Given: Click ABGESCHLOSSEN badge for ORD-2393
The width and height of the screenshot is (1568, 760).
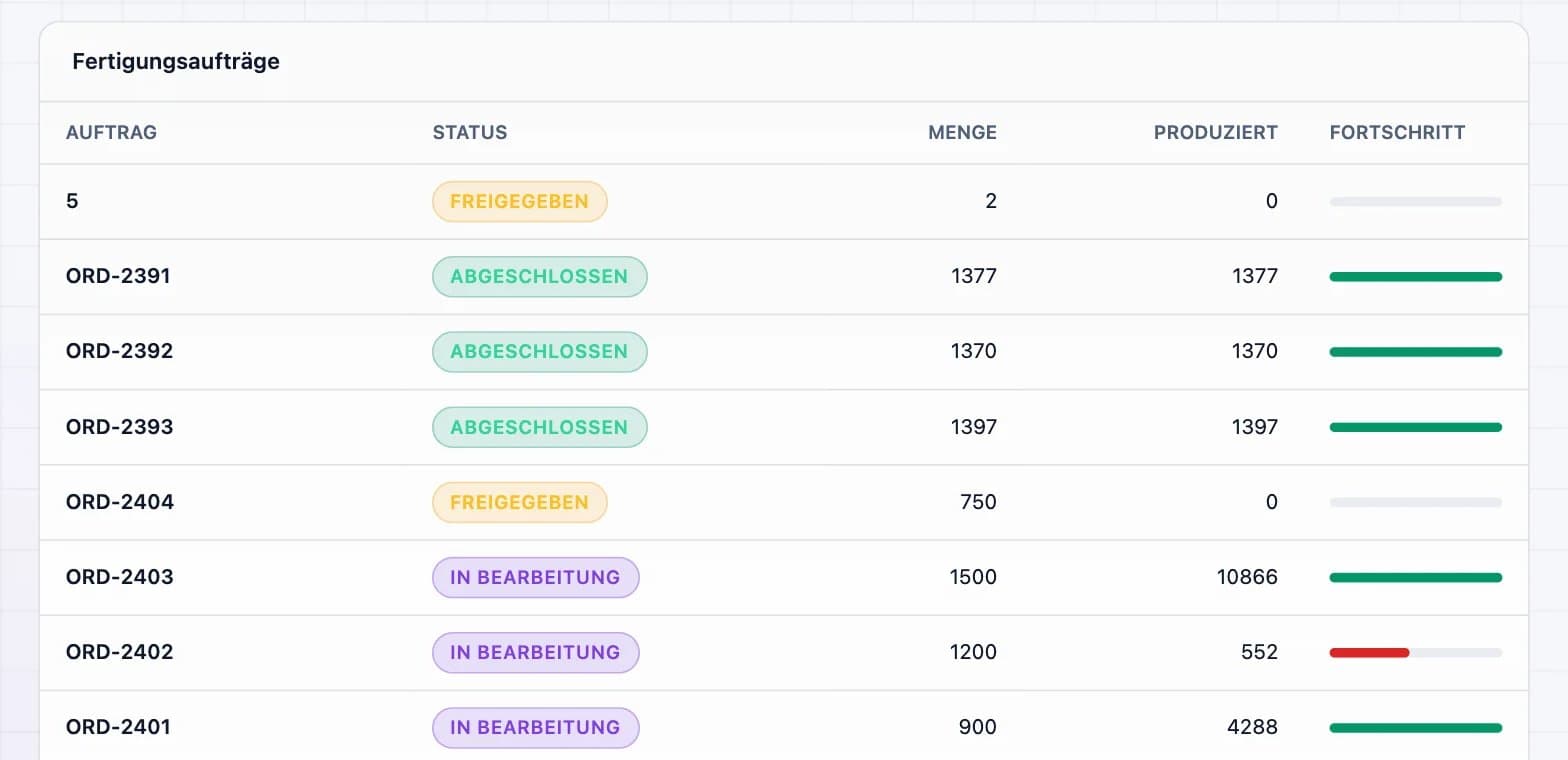Looking at the screenshot, I should pos(540,427).
